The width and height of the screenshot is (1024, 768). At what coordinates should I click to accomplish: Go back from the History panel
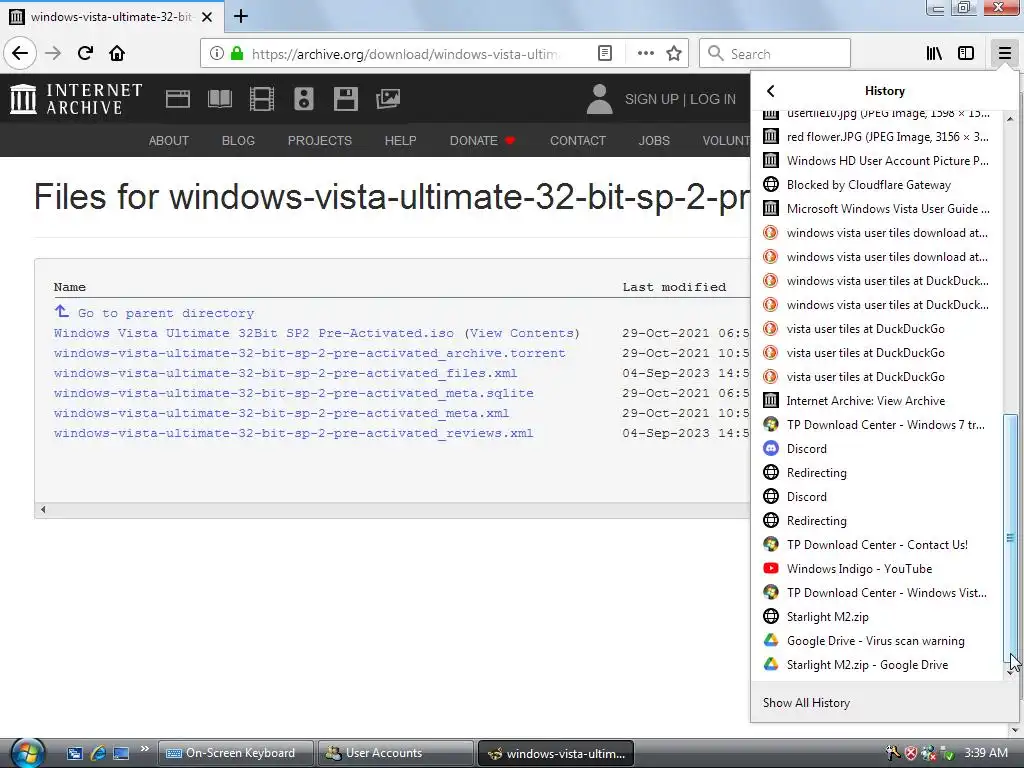771,91
